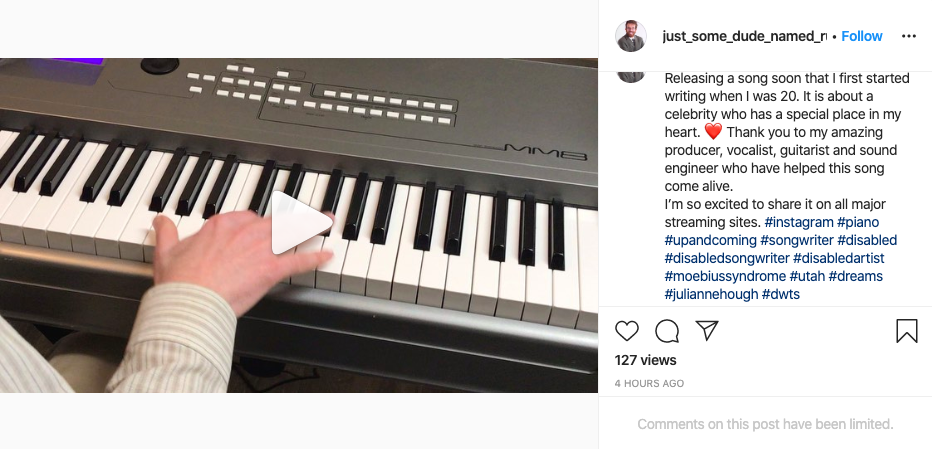
Task: Open the three-dot more options menu
Action: pyautogui.click(x=909, y=36)
